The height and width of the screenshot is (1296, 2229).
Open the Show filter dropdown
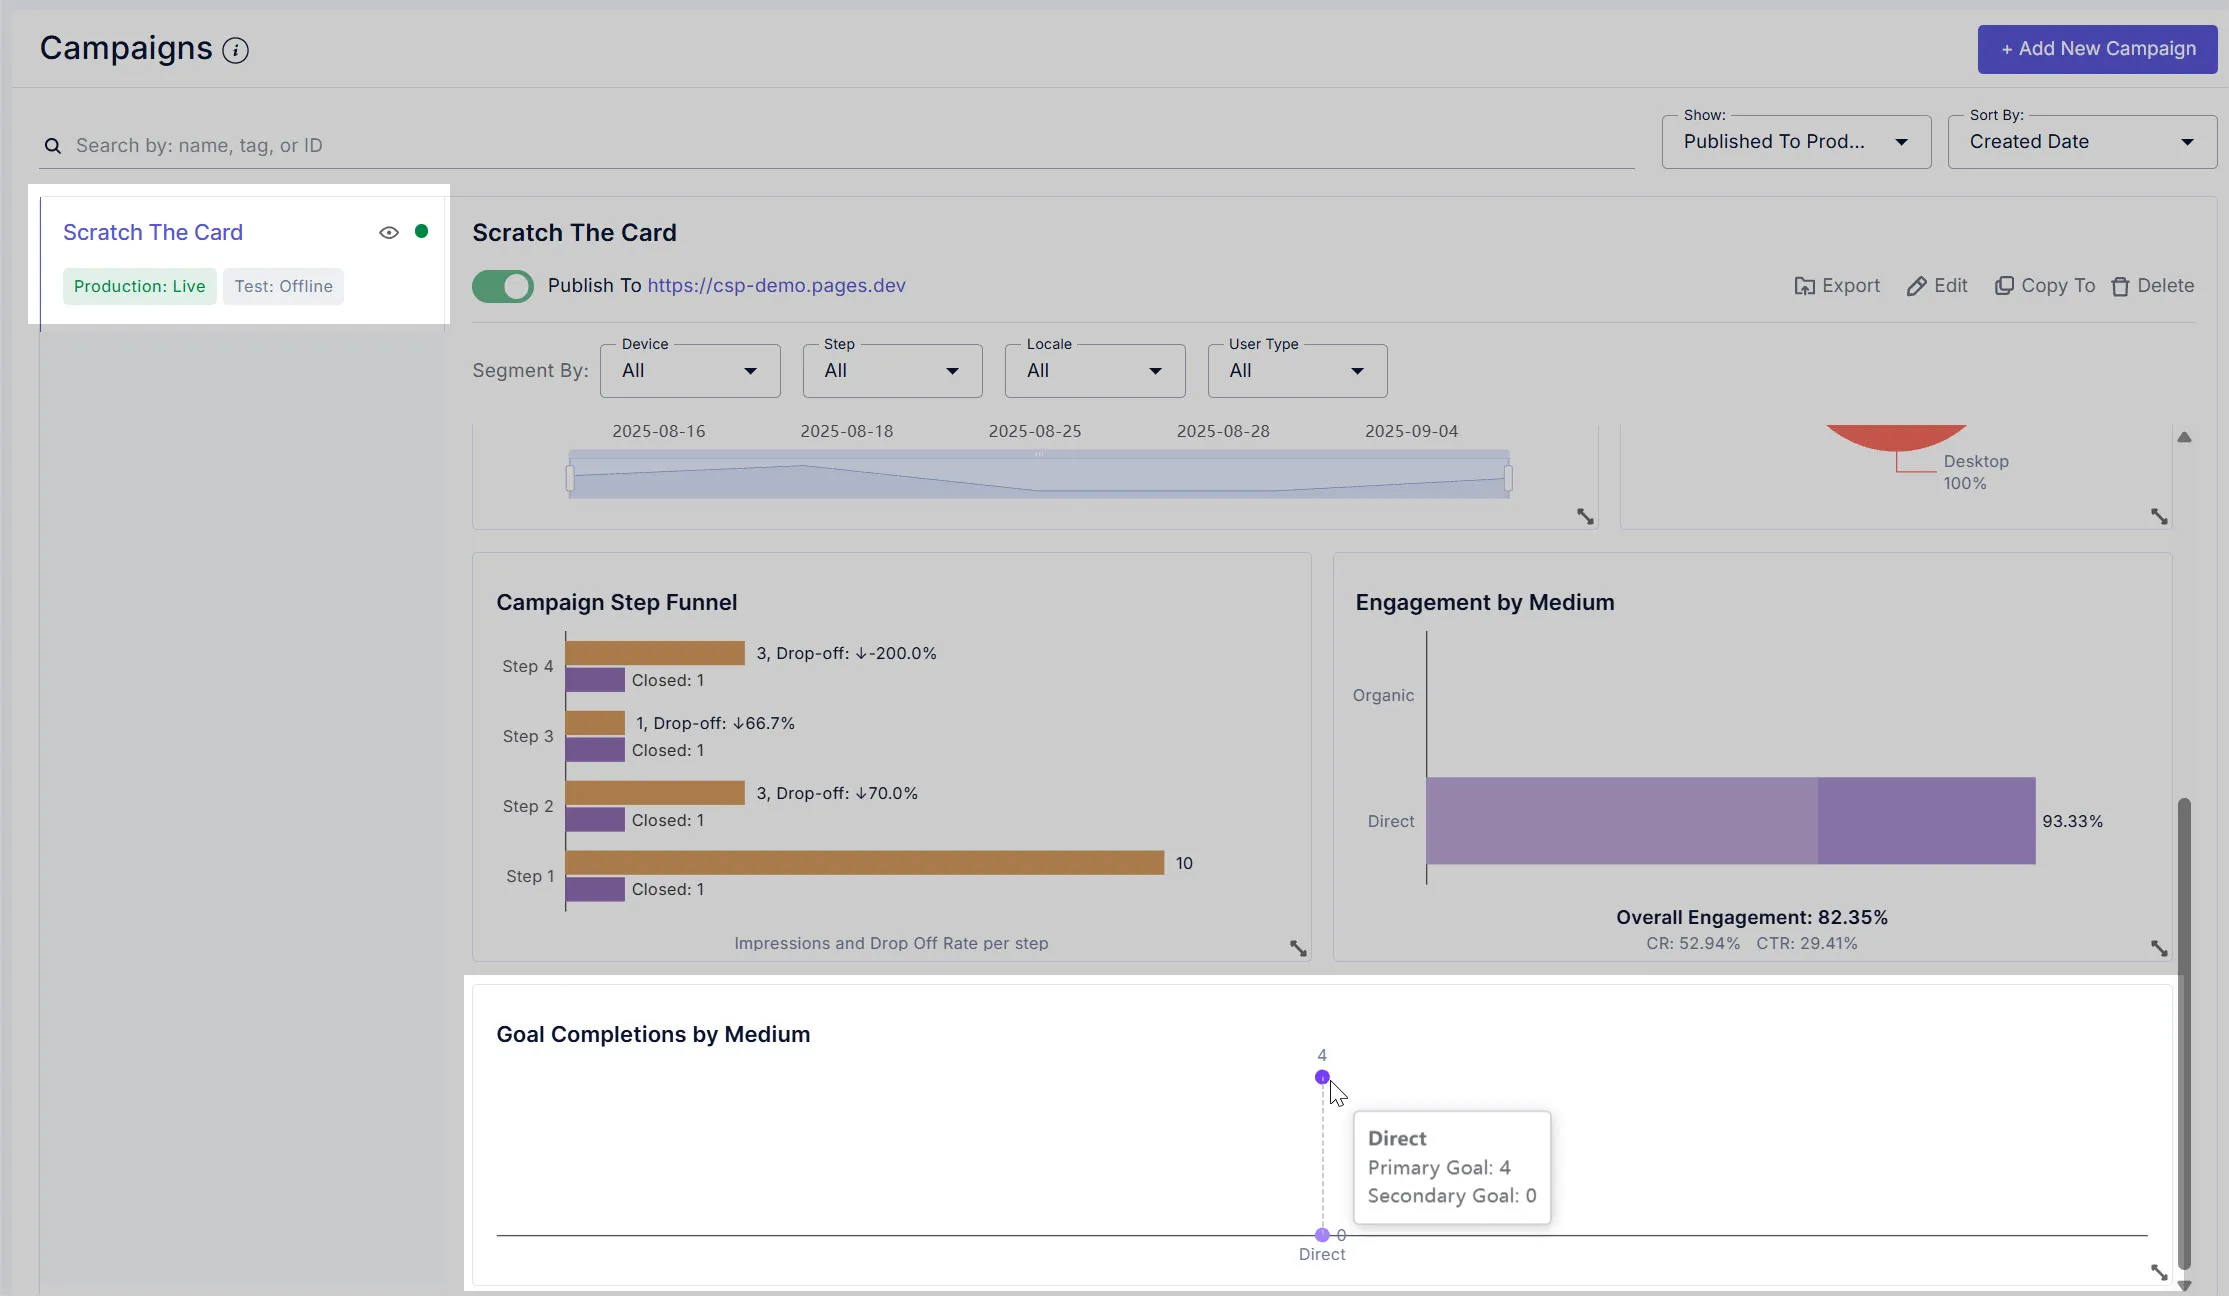click(1796, 142)
